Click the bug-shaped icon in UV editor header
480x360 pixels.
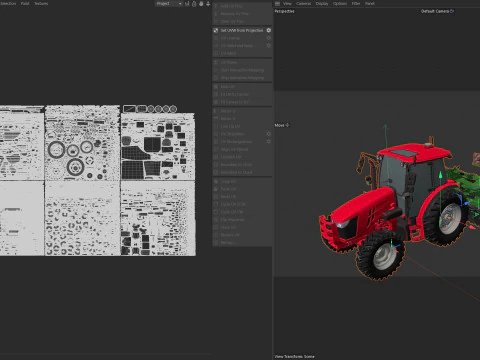pos(201,4)
